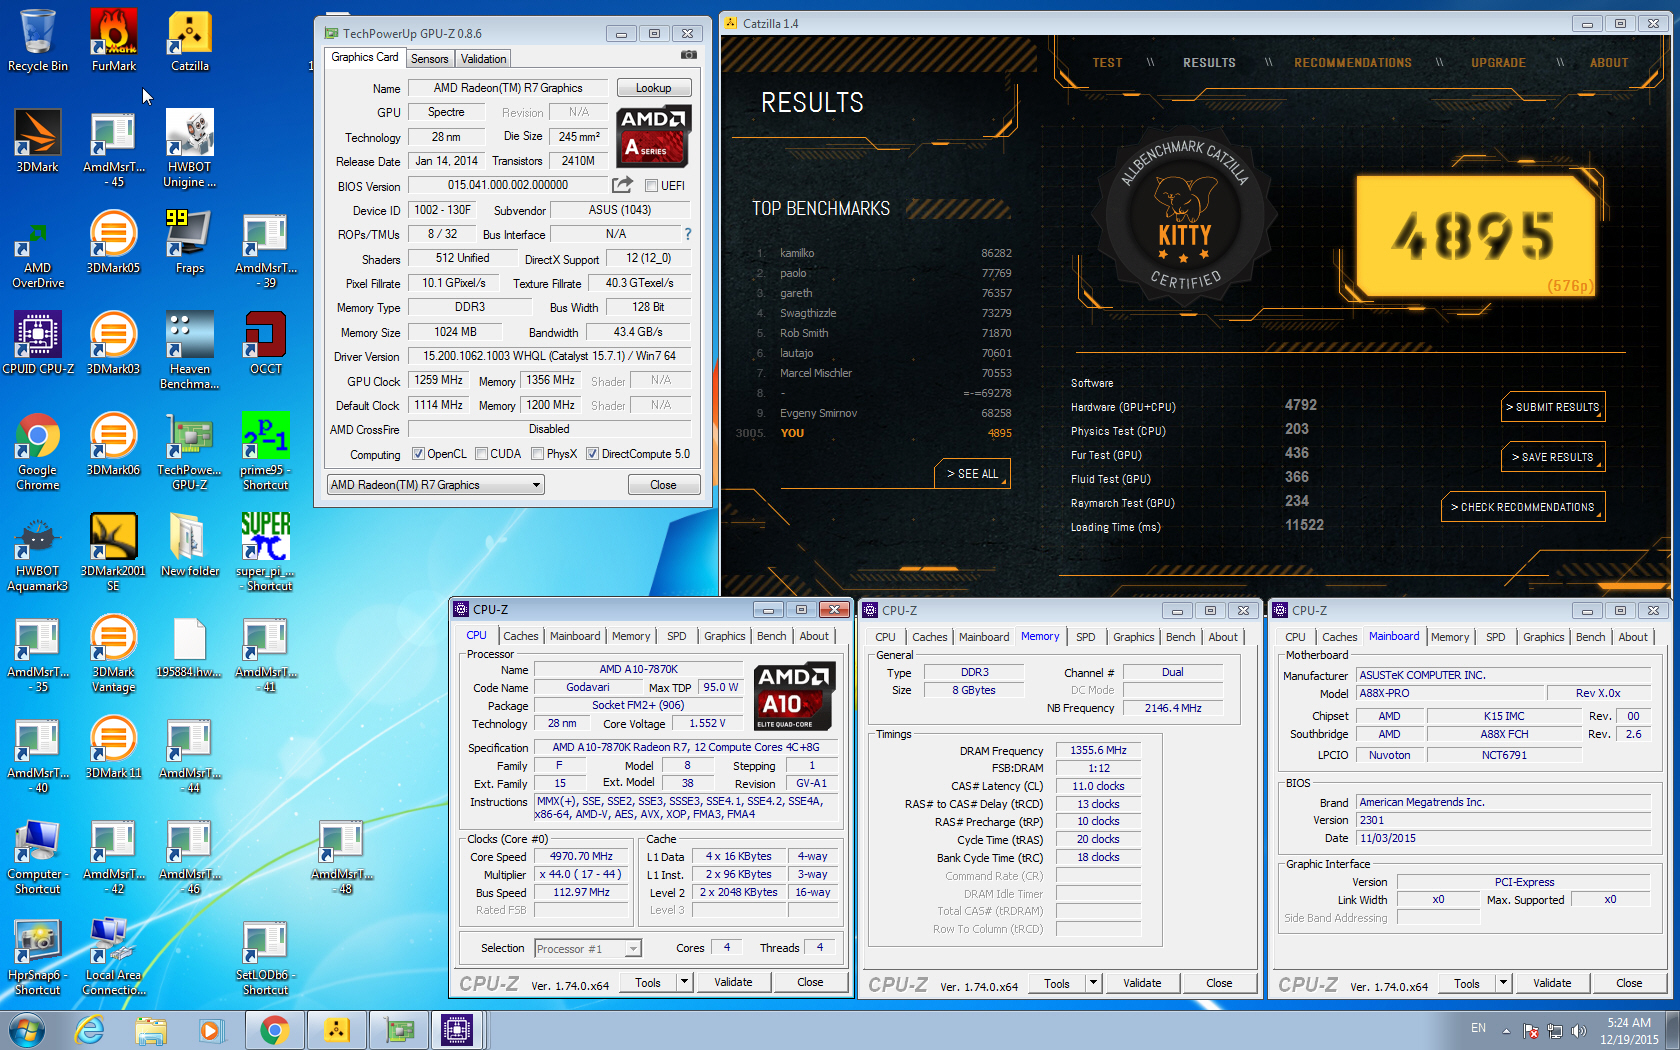1680x1050 pixels.
Task: Open Catzilla RECOMMENDATIONS tab
Action: [x=1353, y=63]
